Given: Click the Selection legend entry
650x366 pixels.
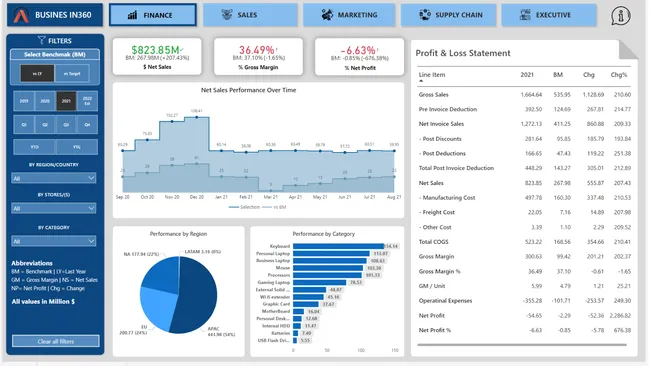Looking at the screenshot, I should (245, 207).
